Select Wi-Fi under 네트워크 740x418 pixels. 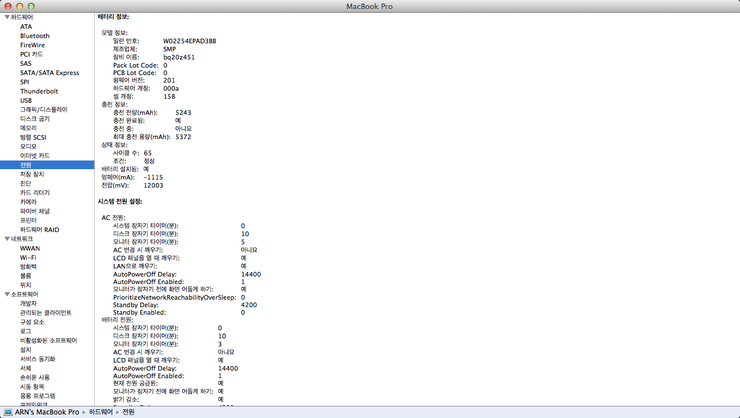(28, 257)
